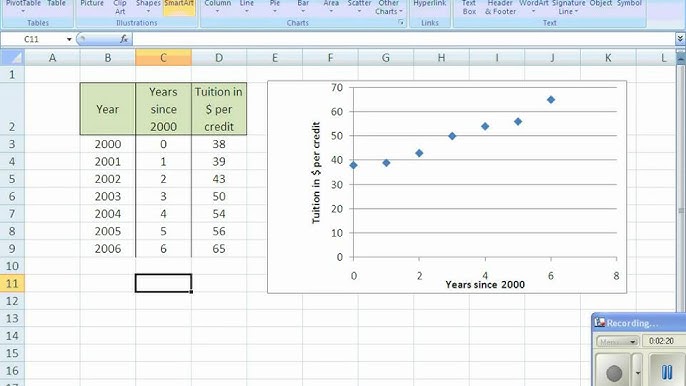Open the Shapes gallery dropdown
686x386 pixels.
148,6
